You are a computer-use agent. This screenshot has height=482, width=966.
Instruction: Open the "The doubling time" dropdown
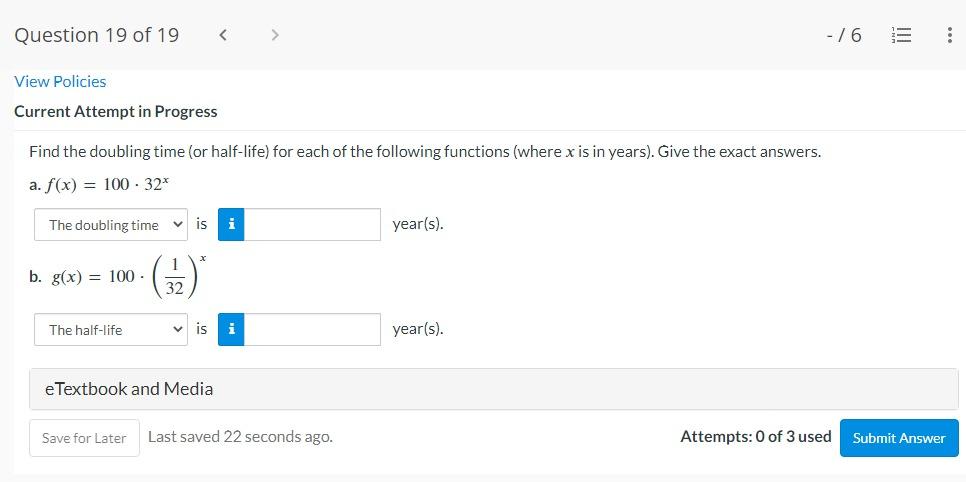pos(111,225)
